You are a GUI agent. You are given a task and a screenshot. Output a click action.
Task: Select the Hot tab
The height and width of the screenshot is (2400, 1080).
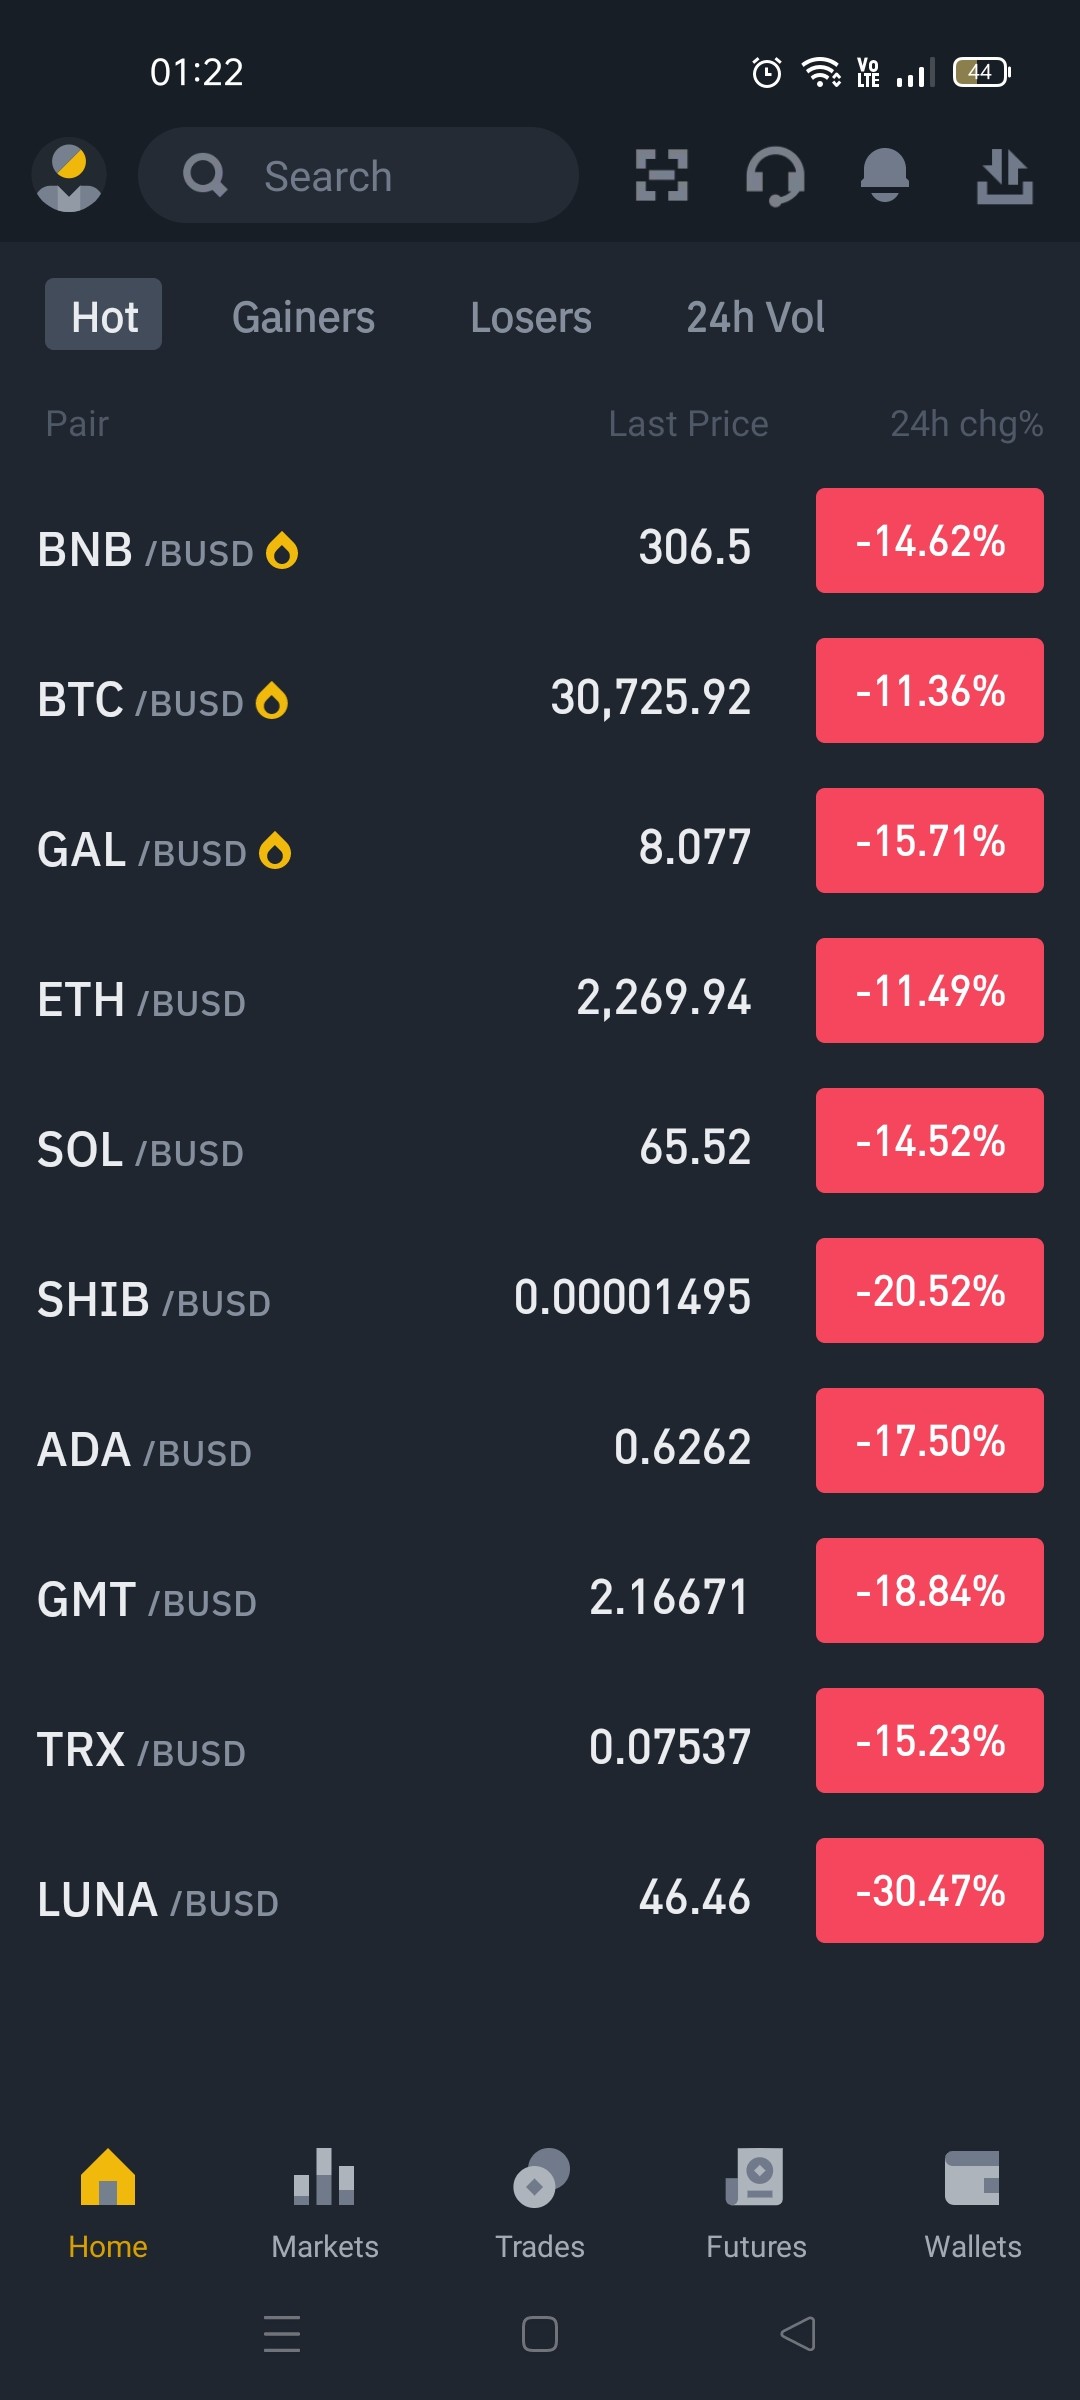[x=103, y=314]
